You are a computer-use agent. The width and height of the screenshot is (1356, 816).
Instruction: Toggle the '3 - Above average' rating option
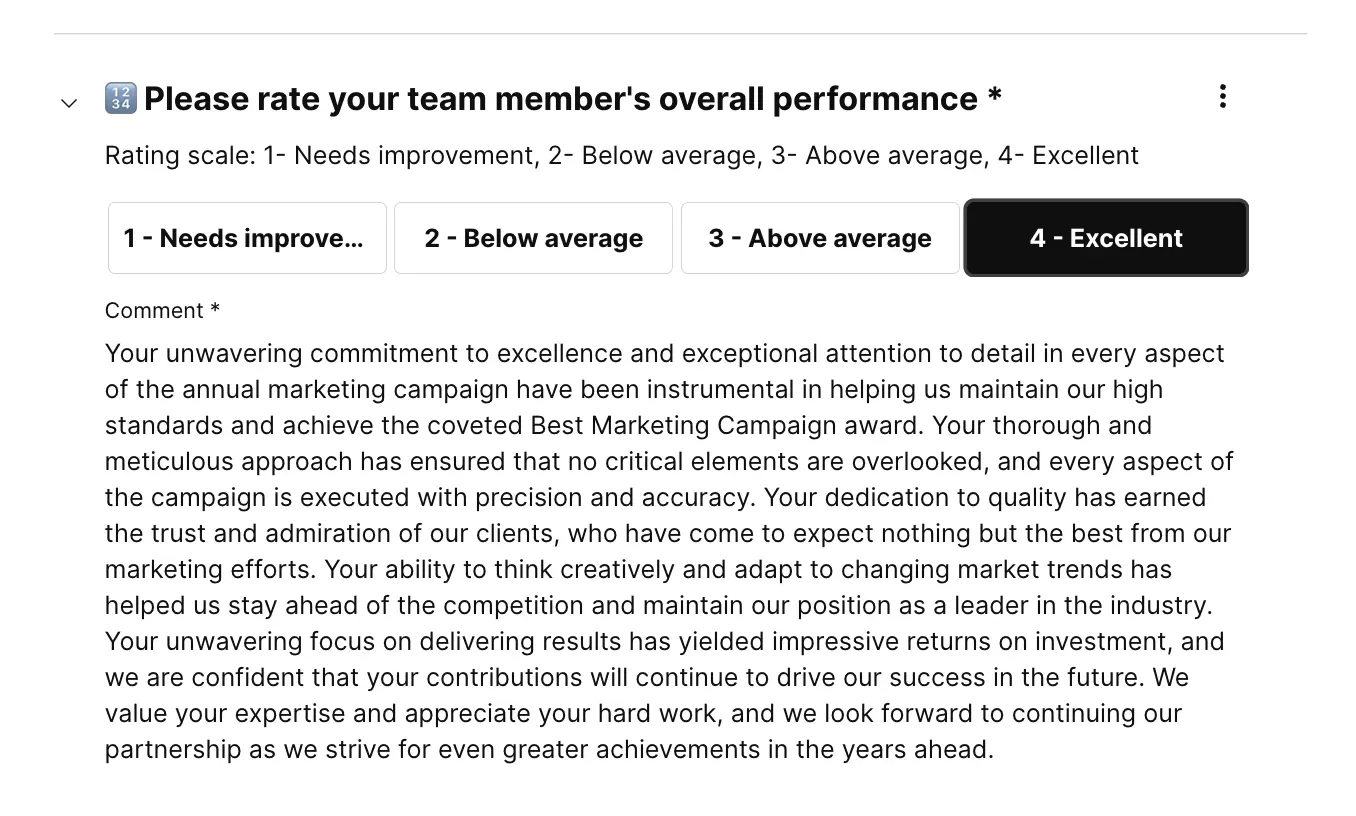(819, 238)
